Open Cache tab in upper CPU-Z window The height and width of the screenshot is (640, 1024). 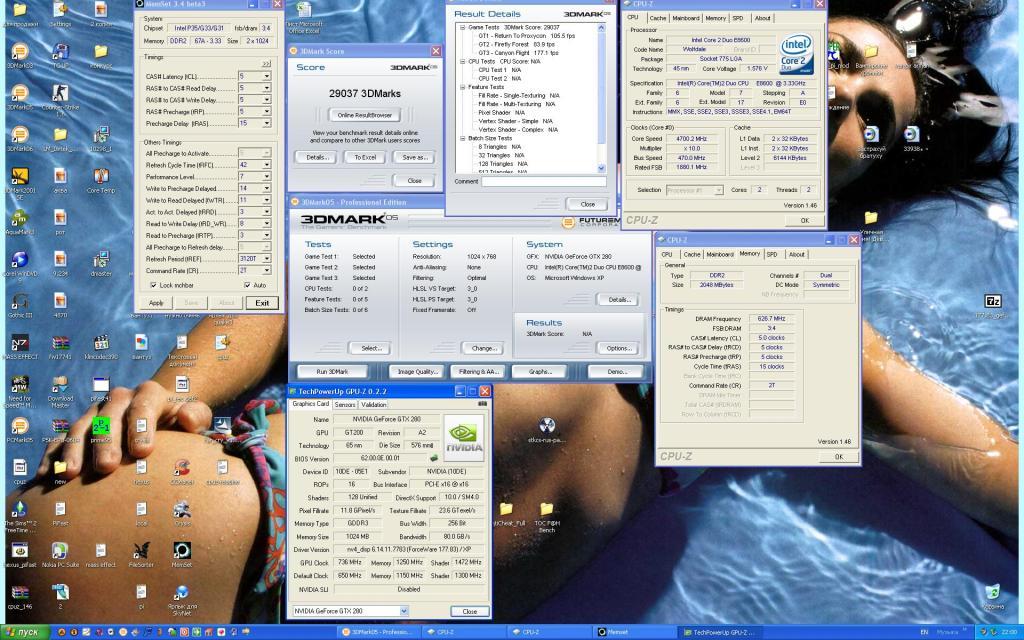click(x=658, y=18)
